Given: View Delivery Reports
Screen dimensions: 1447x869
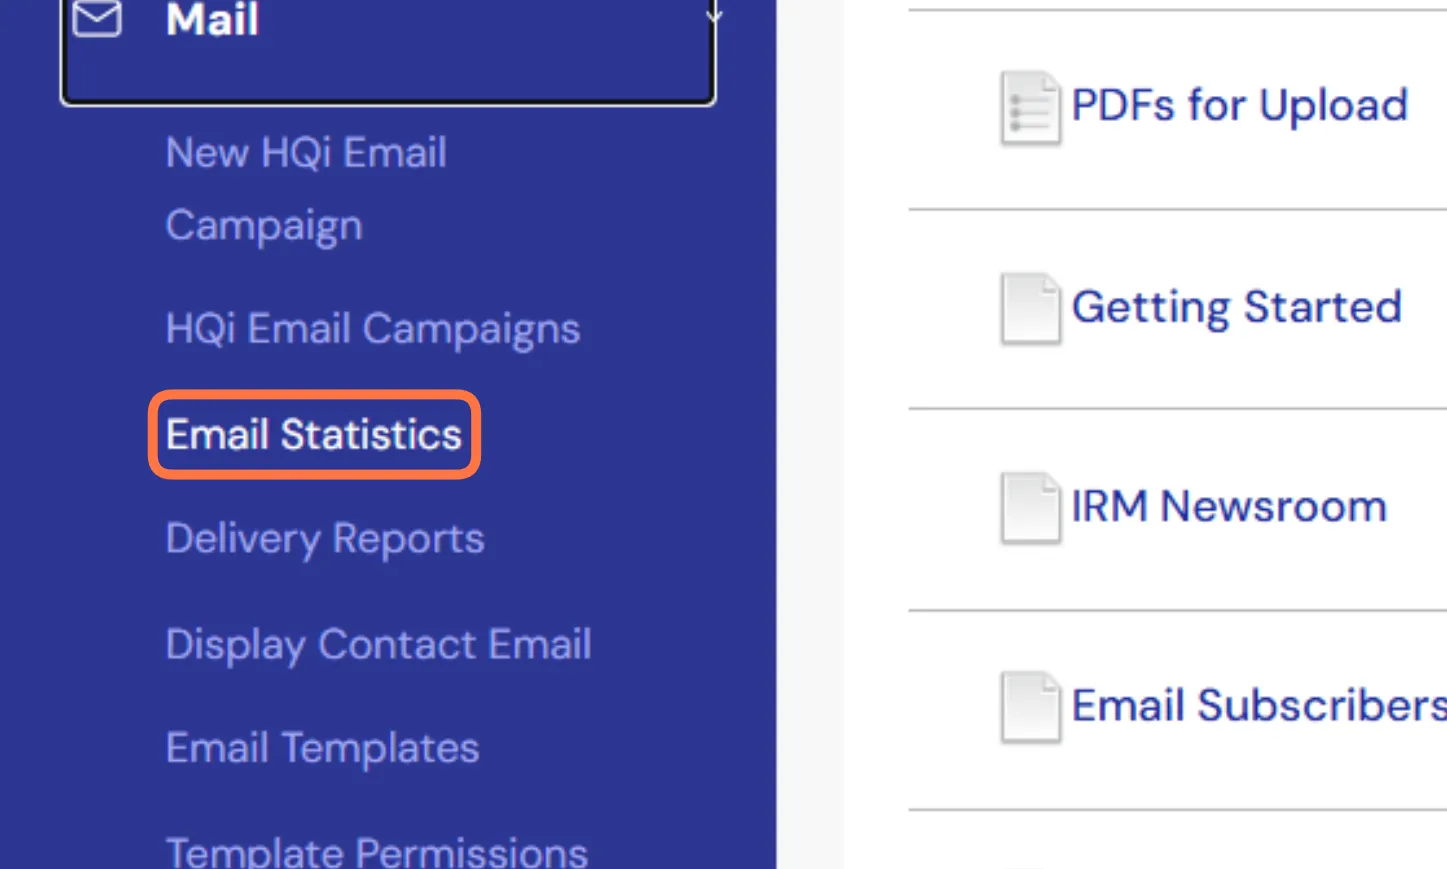Looking at the screenshot, I should point(325,539).
